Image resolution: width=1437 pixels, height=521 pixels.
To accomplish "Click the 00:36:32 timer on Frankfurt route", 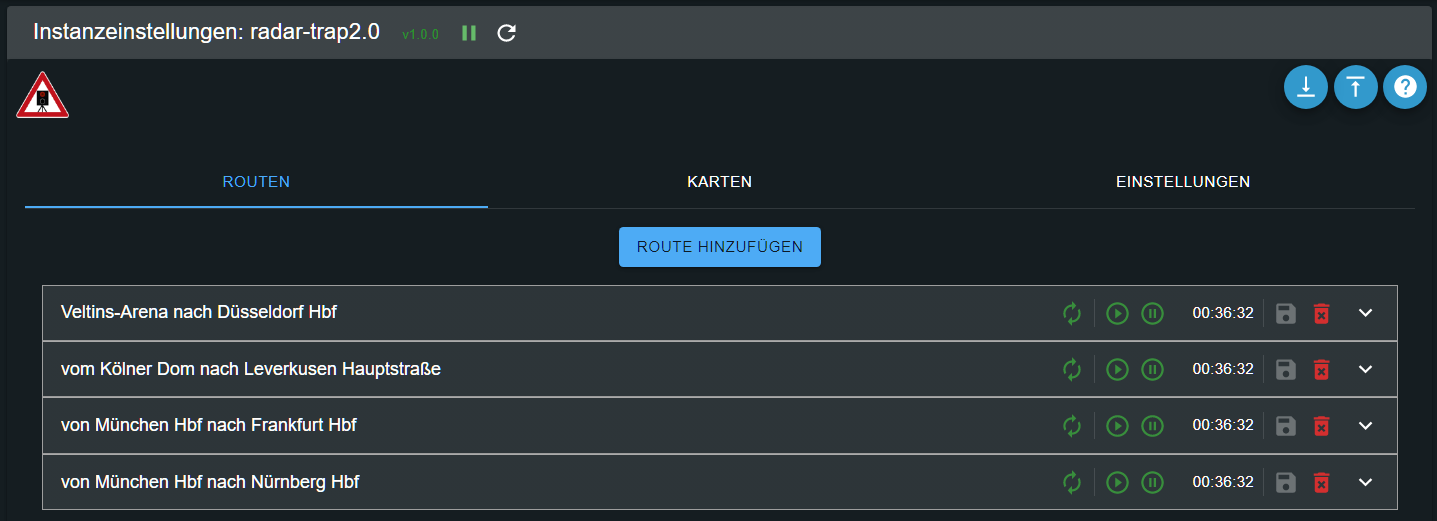I will pos(1223,426).
